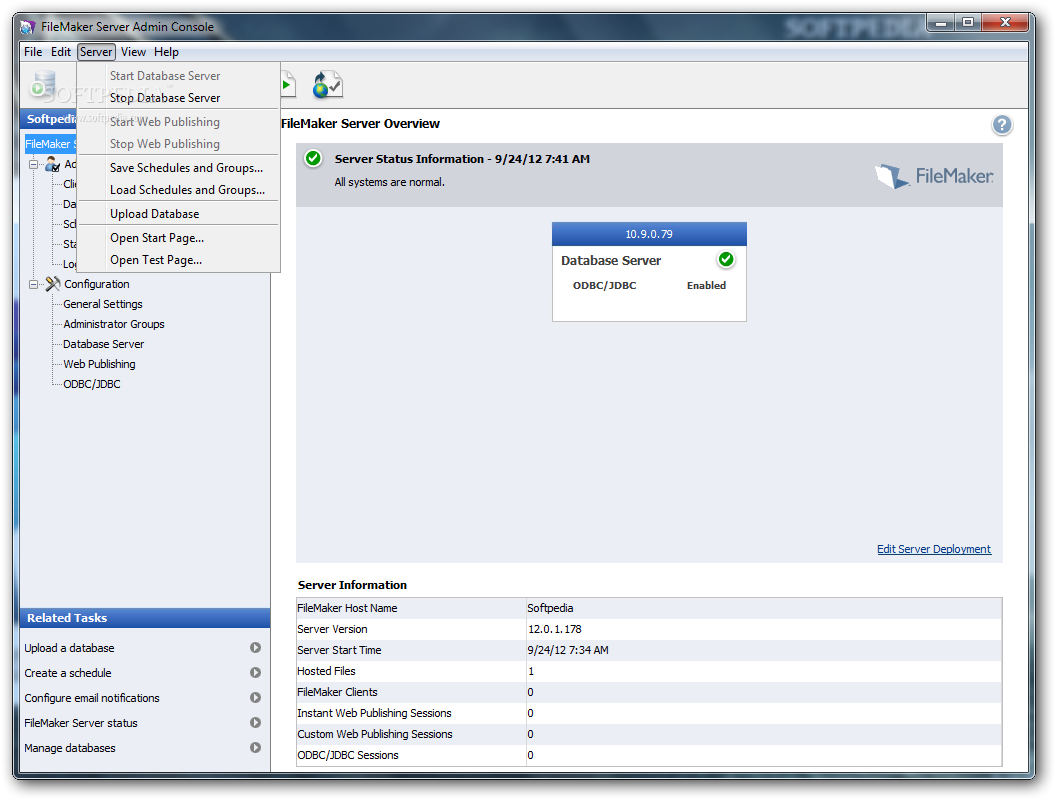This screenshot has width=1056, height=800.
Task: Click the database server toolbar icon
Action: (x=43, y=84)
